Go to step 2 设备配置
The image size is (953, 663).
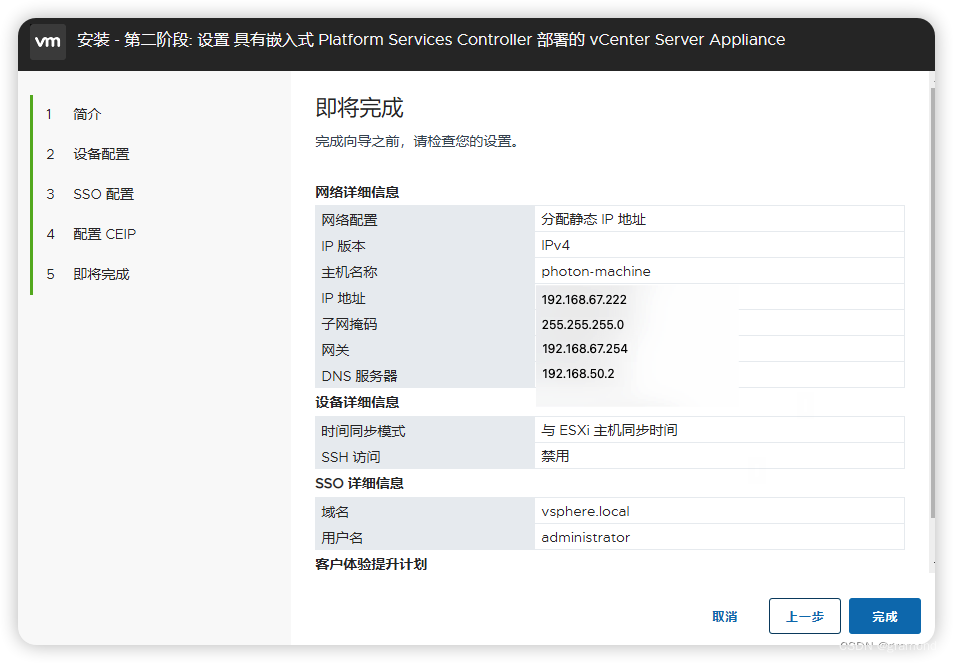(101, 154)
